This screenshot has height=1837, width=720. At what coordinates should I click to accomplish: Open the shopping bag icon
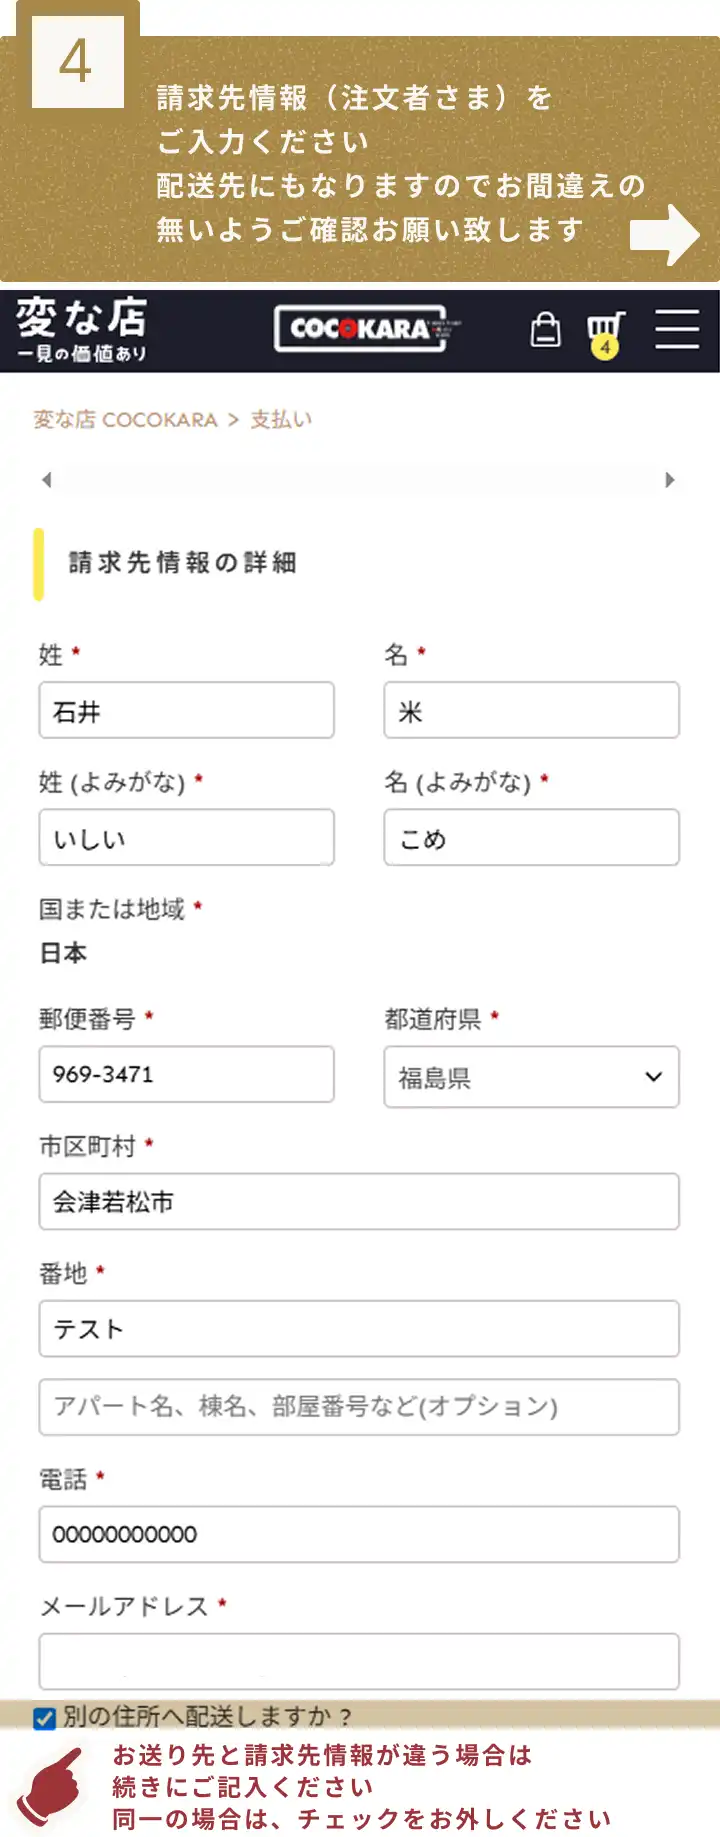pos(545,329)
